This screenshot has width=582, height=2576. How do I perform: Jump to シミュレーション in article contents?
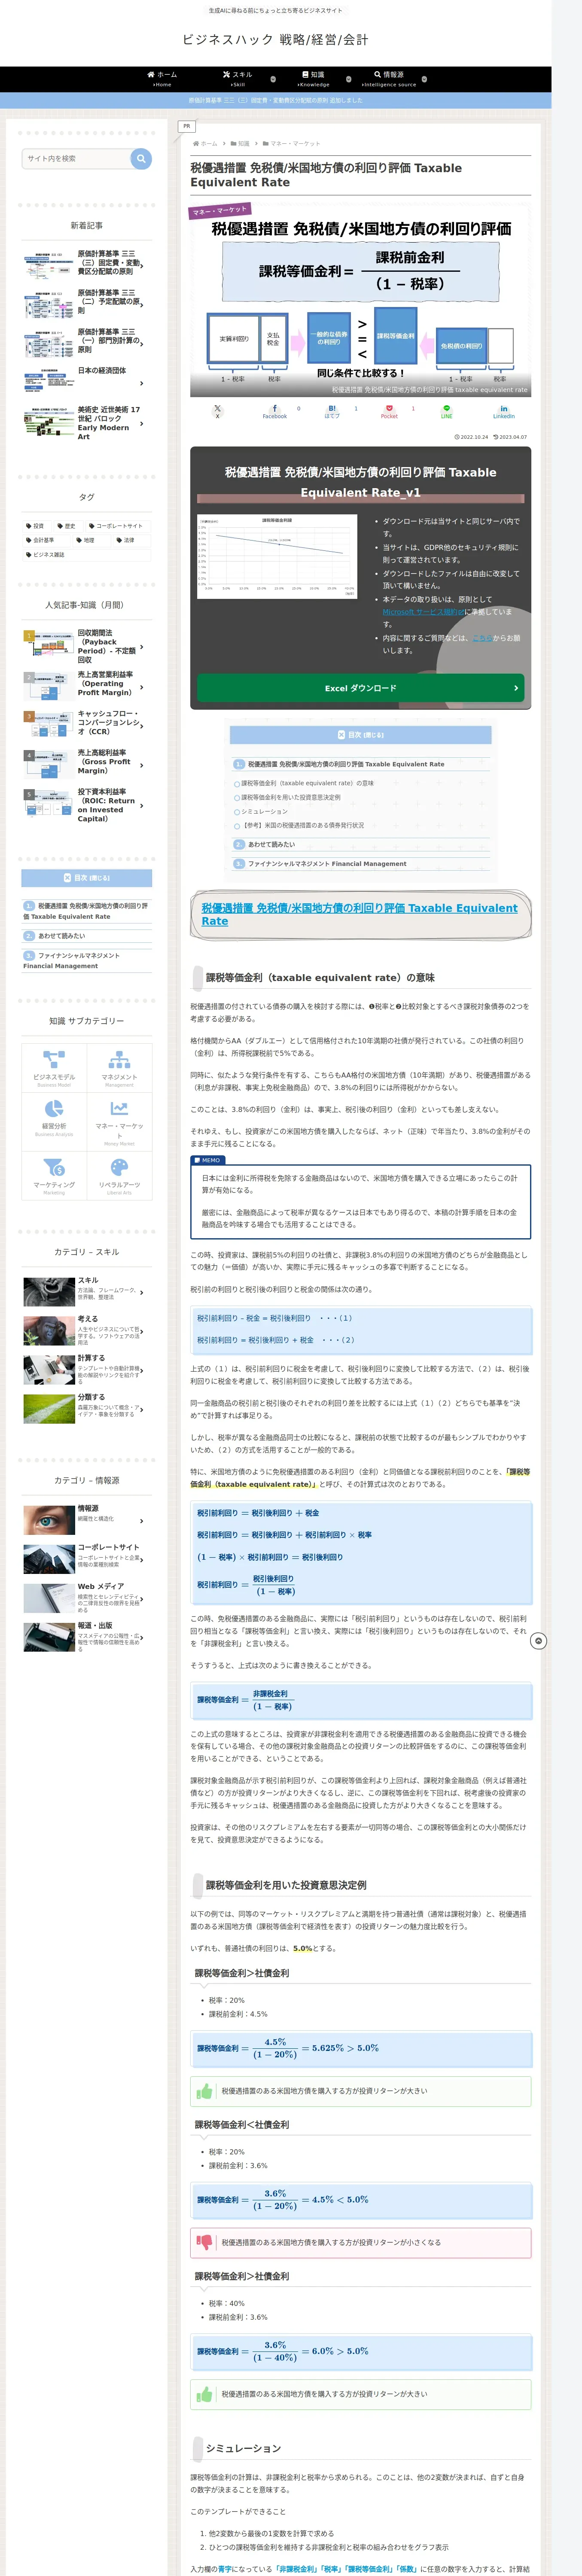[264, 811]
